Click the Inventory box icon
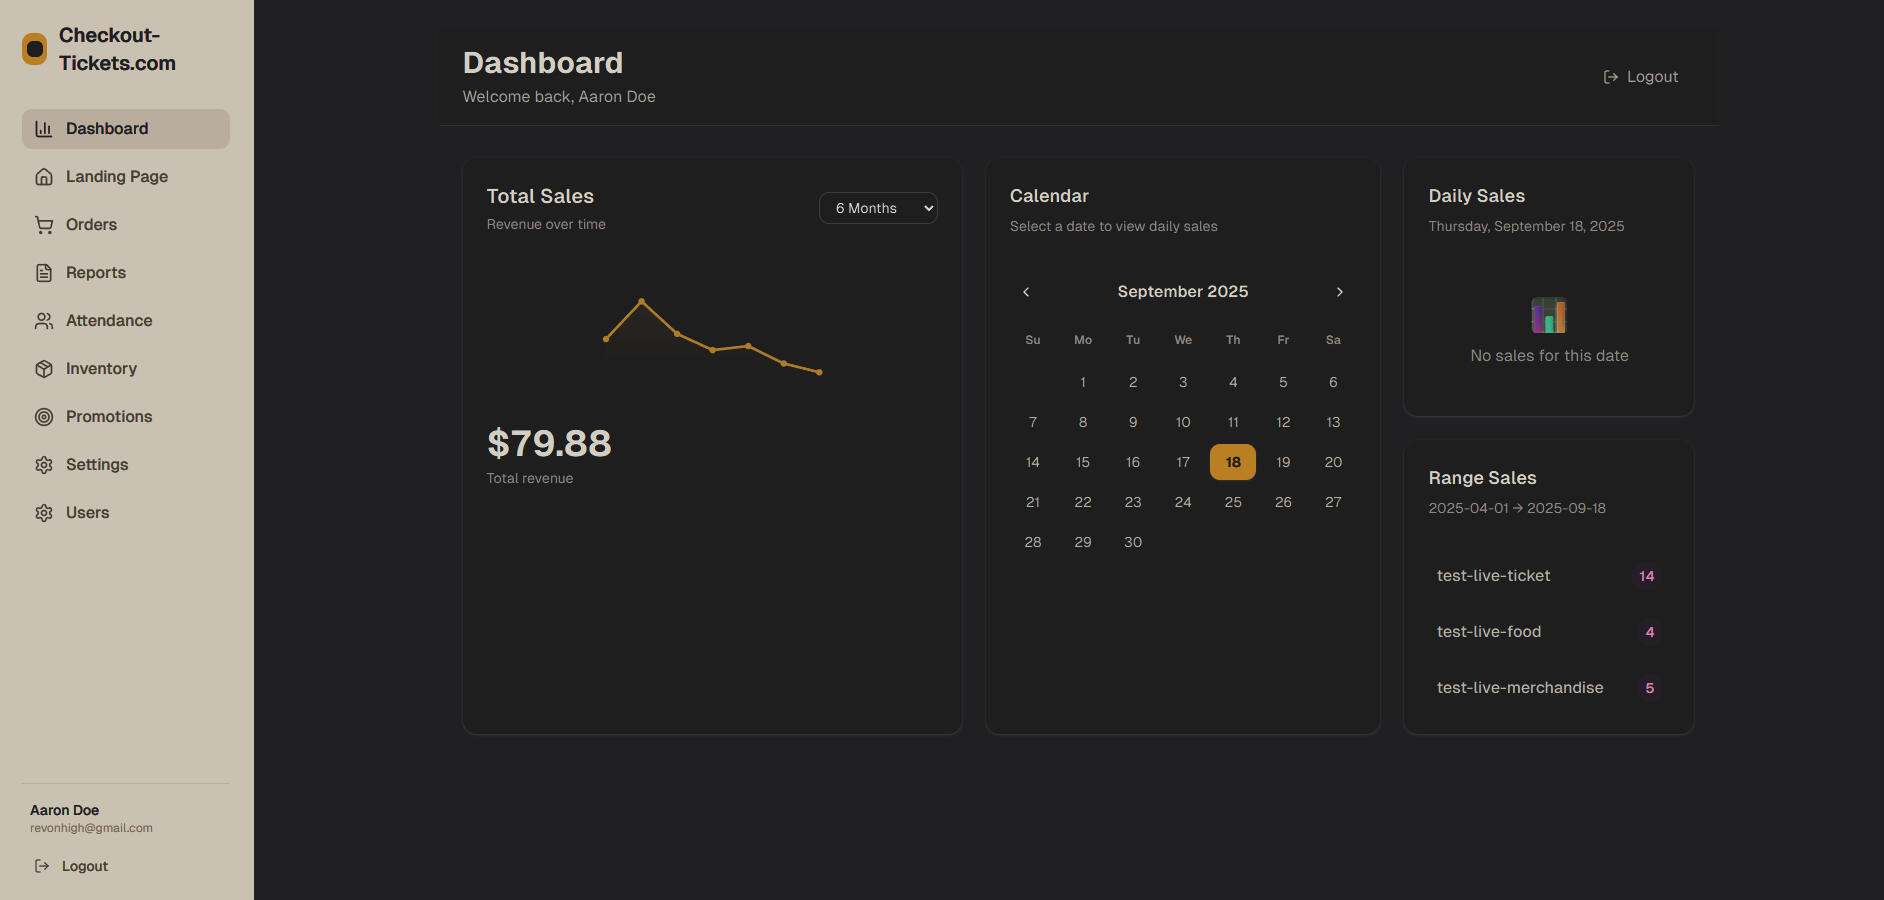1884x900 pixels. pos(44,369)
